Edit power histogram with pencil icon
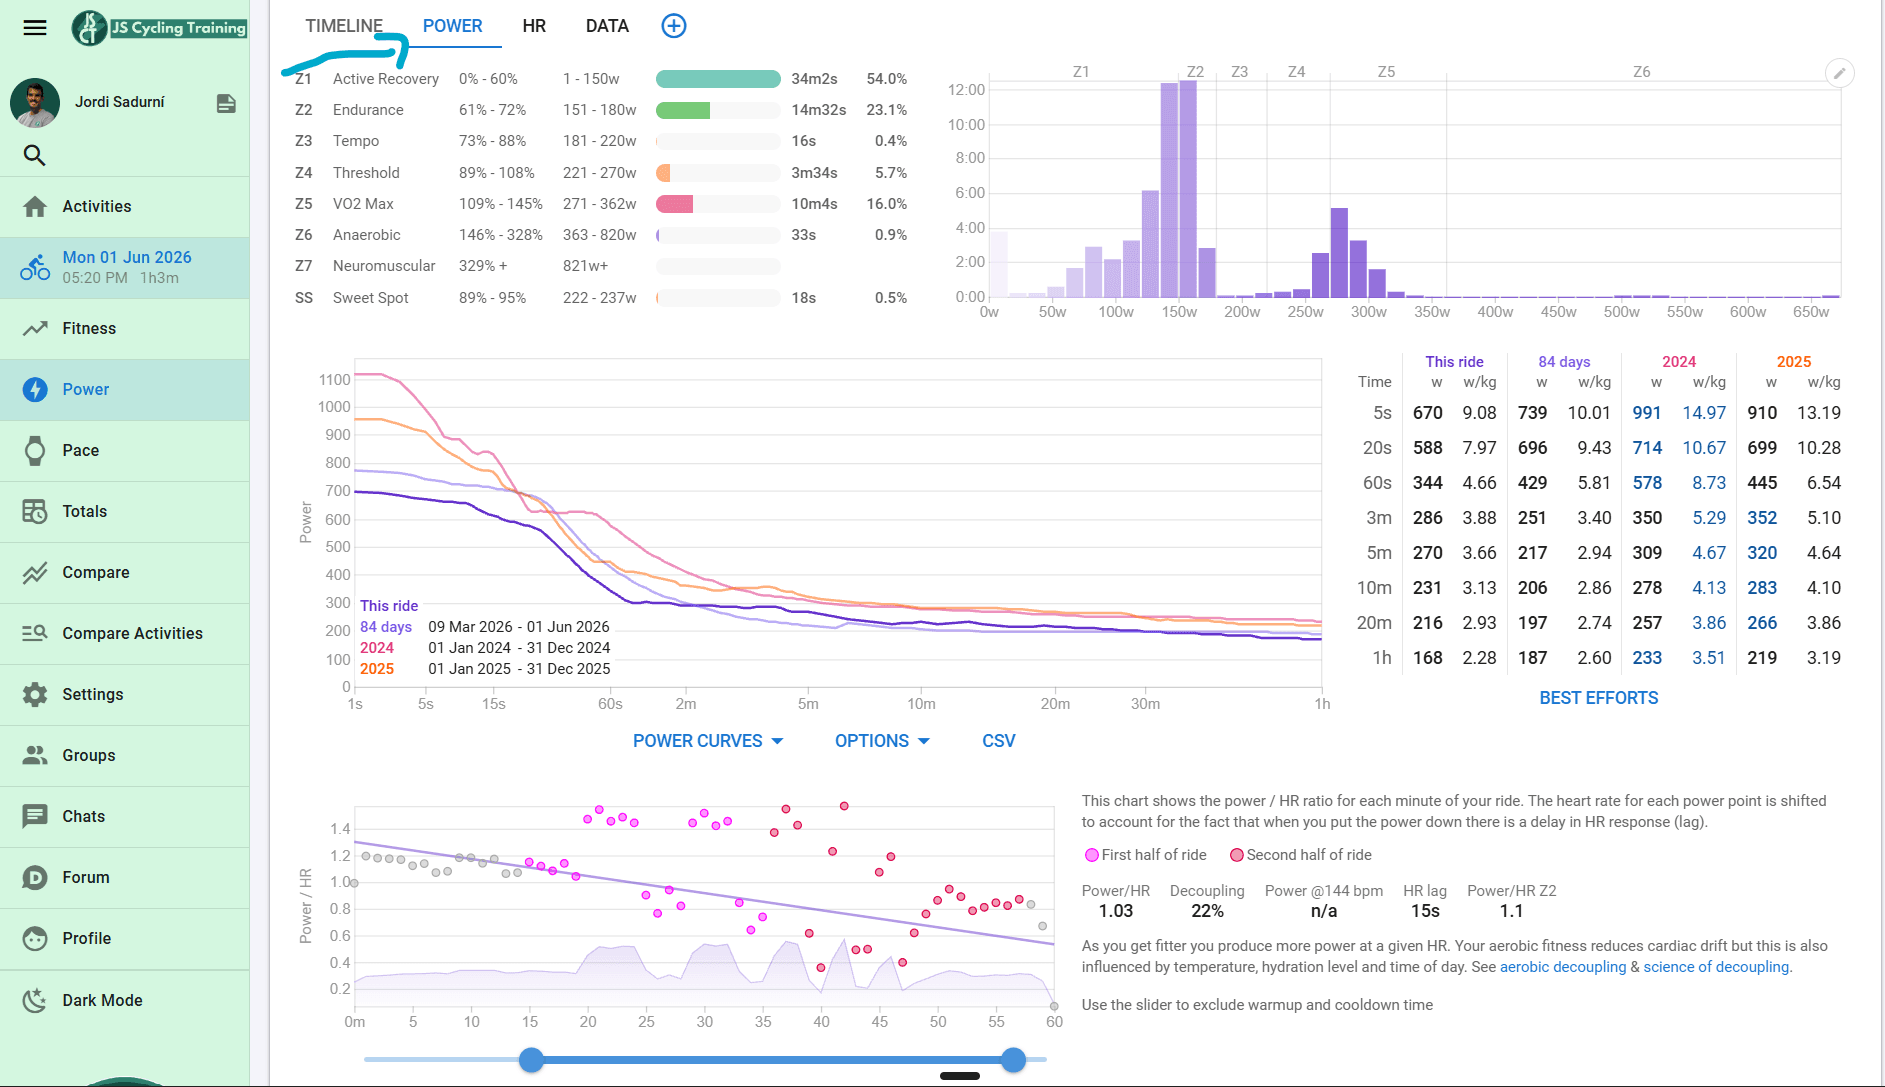The height and width of the screenshot is (1087, 1885). point(1839,73)
